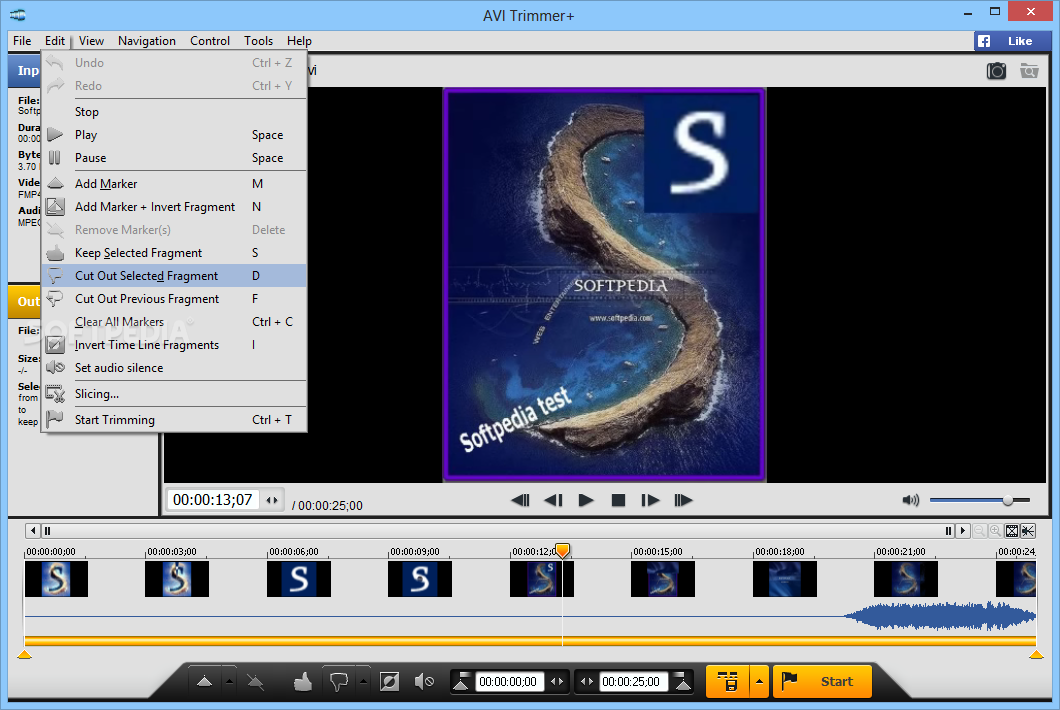Adjust the volume slider handle

click(1008, 500)
